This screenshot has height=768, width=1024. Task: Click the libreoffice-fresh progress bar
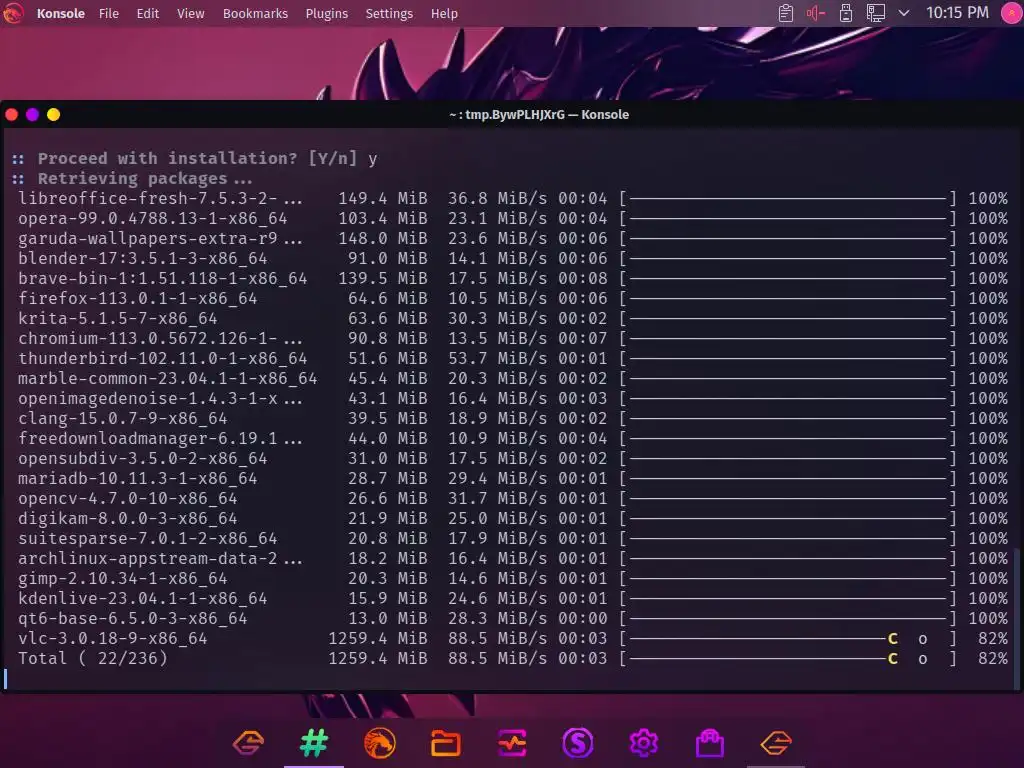tap(788, 199)
